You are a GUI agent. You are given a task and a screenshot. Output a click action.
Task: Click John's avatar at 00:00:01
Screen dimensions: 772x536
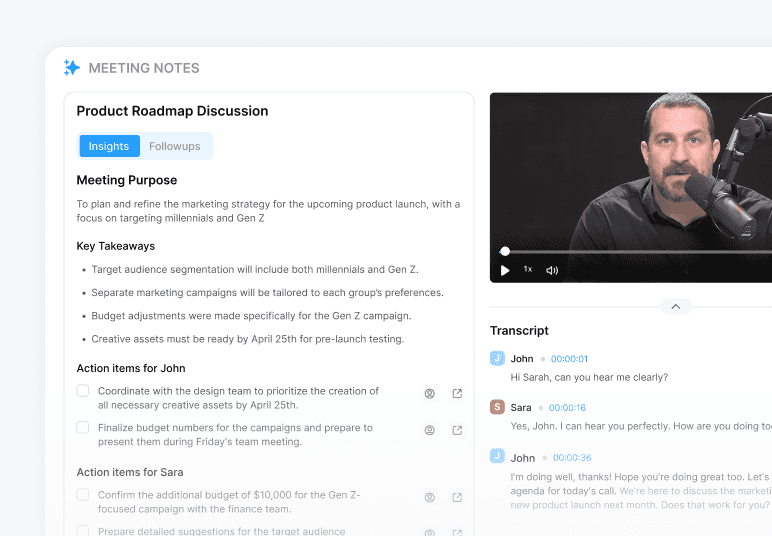(497, 358)
